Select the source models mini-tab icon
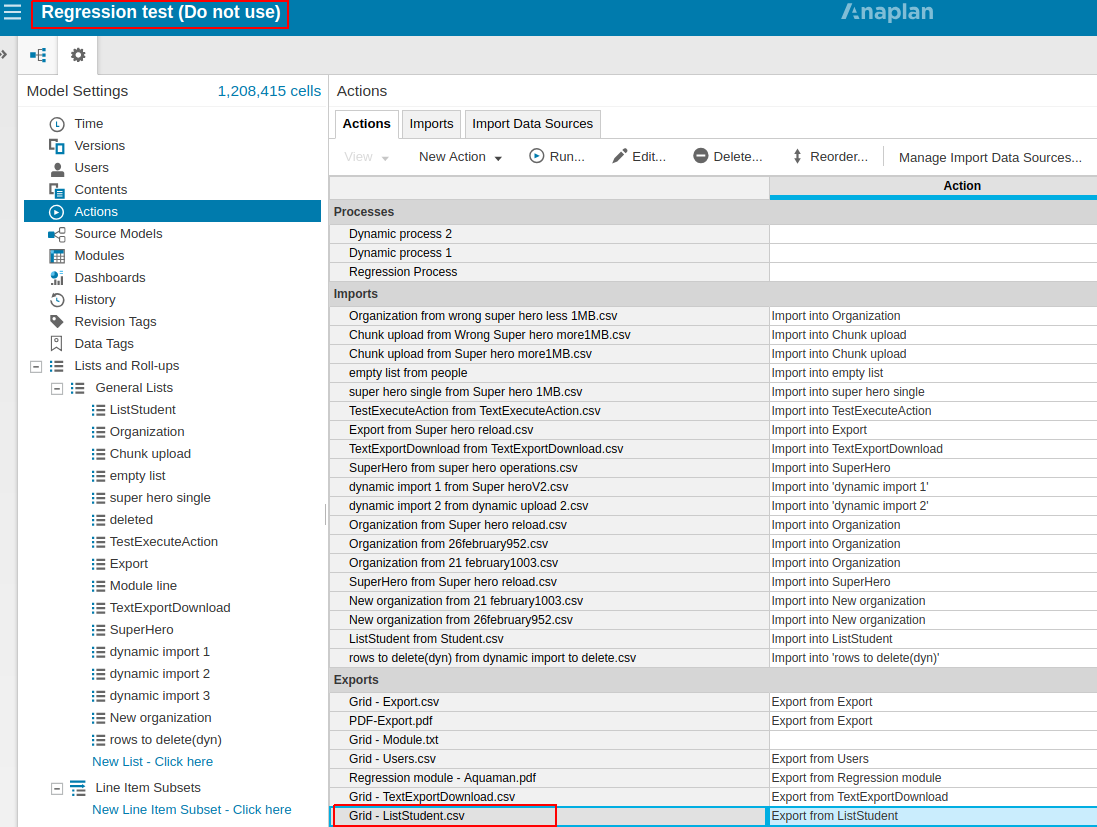 [37, 55]
